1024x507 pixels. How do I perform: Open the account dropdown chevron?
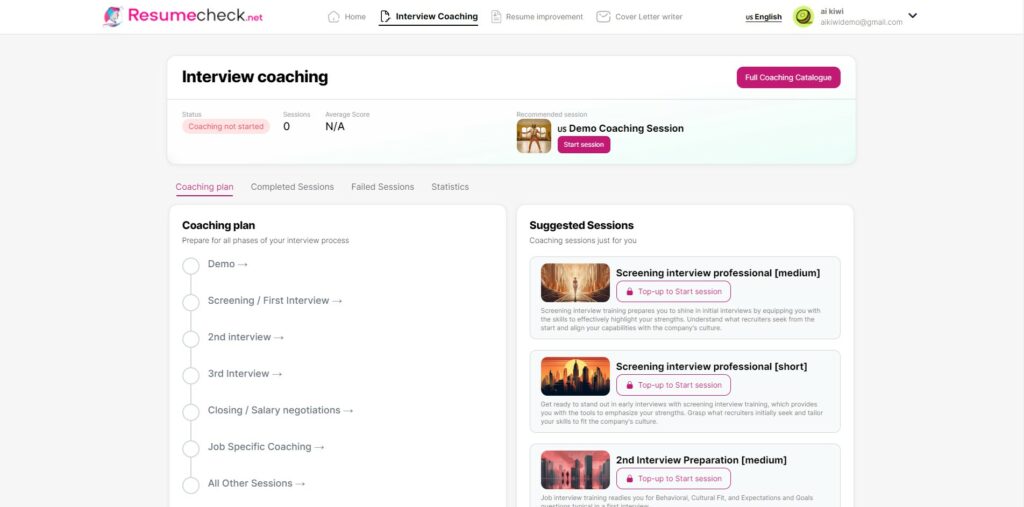(912, 16)
